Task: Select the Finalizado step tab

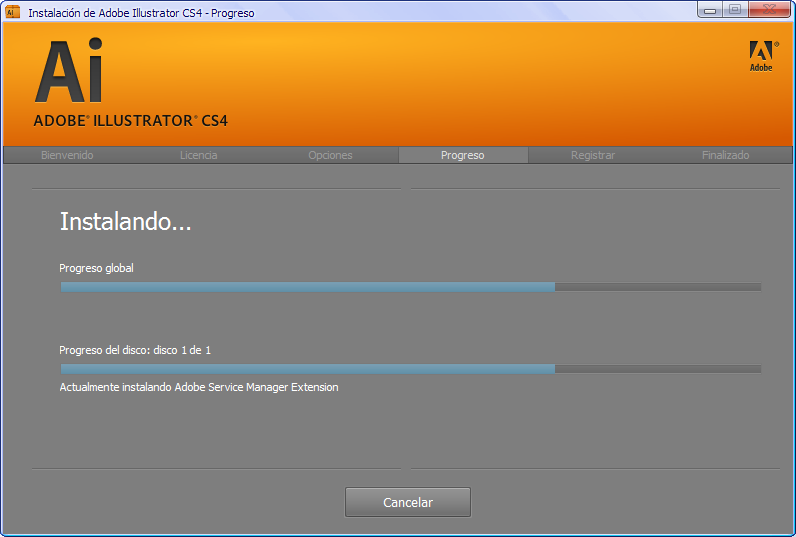Action: coord(725,155)
